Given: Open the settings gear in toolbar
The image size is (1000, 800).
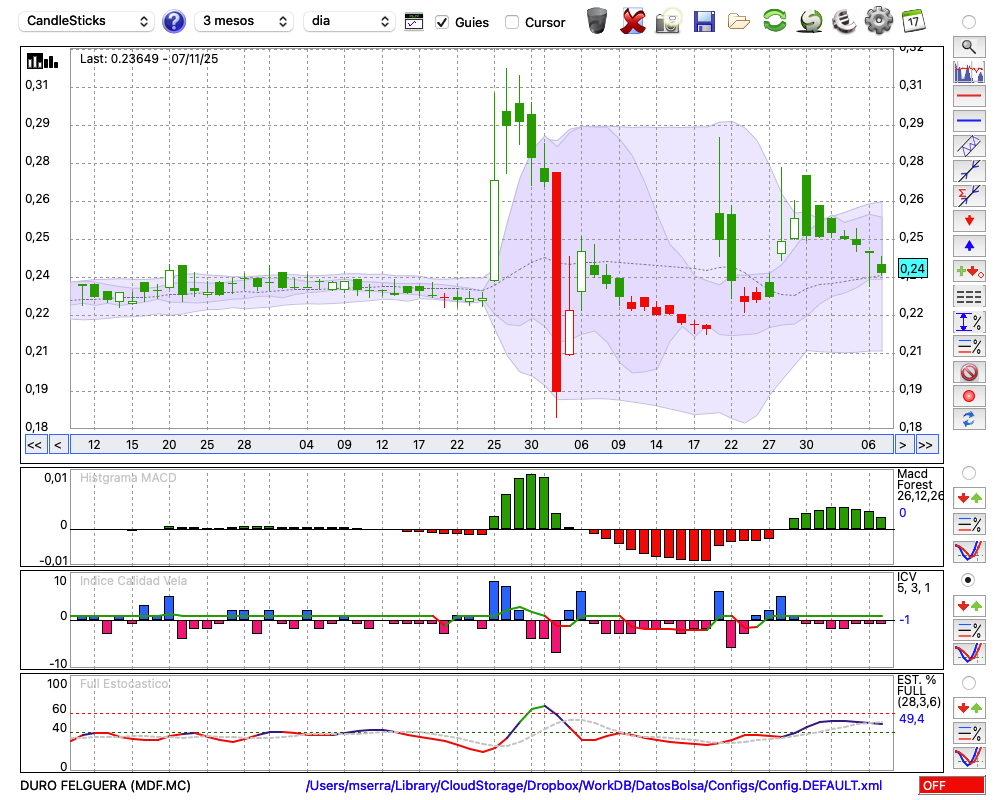Looking at the screenshot, I should pos(877,21).
